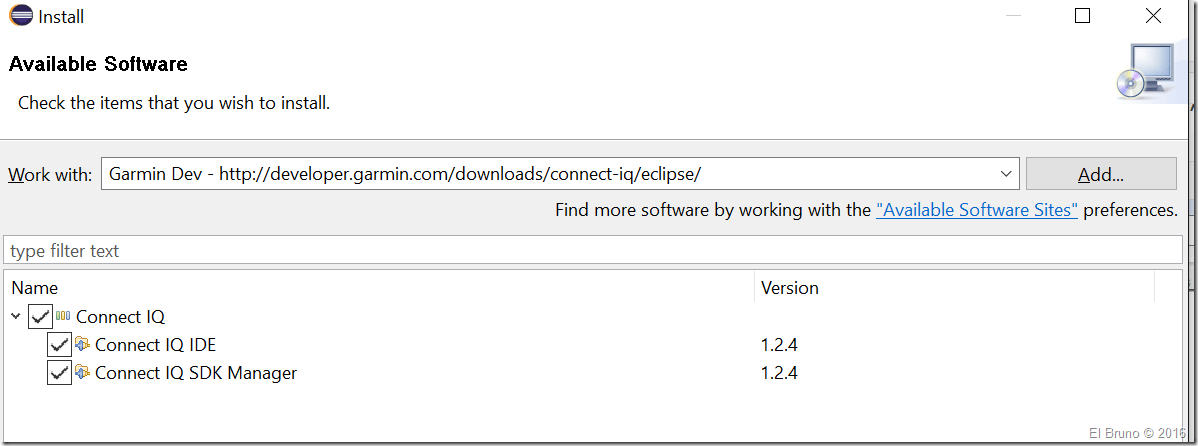
Task: Close the Install dialog
Action: [1154, 16]
